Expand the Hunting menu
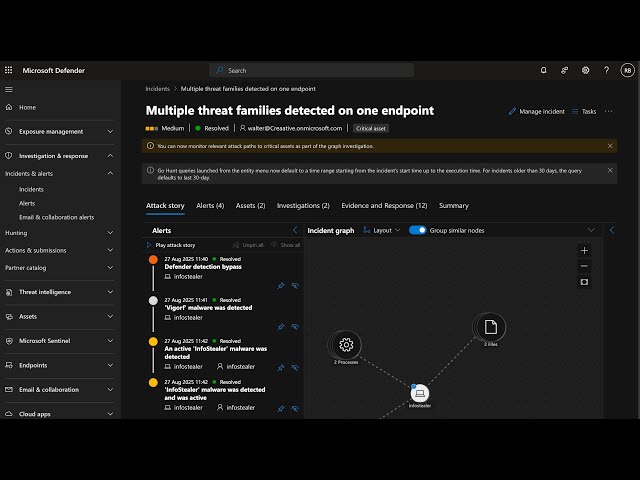Image resolution: width=640 pixels, height=480 pixels. (x=110, y=233)
